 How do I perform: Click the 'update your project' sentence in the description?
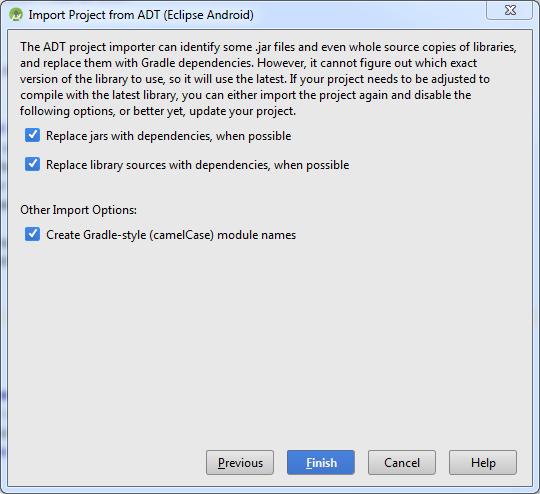[x=242, y=111]
